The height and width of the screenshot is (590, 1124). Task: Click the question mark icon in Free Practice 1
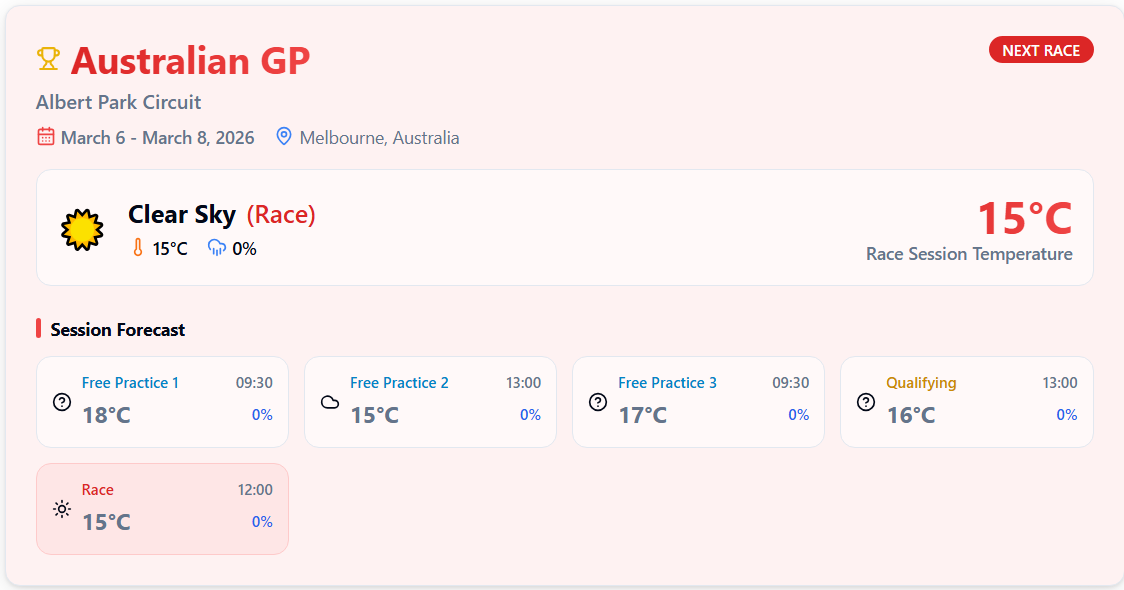point(62,402)
